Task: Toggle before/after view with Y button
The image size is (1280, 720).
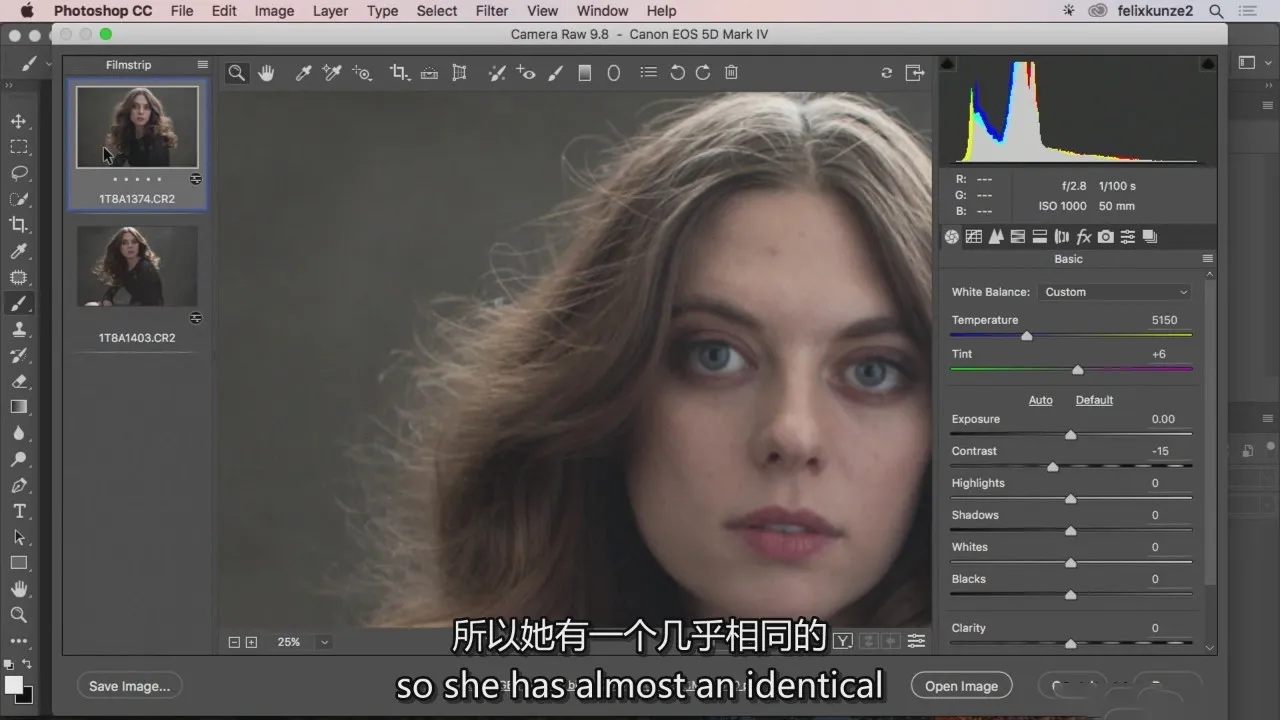Action: (x=843, y=641)
